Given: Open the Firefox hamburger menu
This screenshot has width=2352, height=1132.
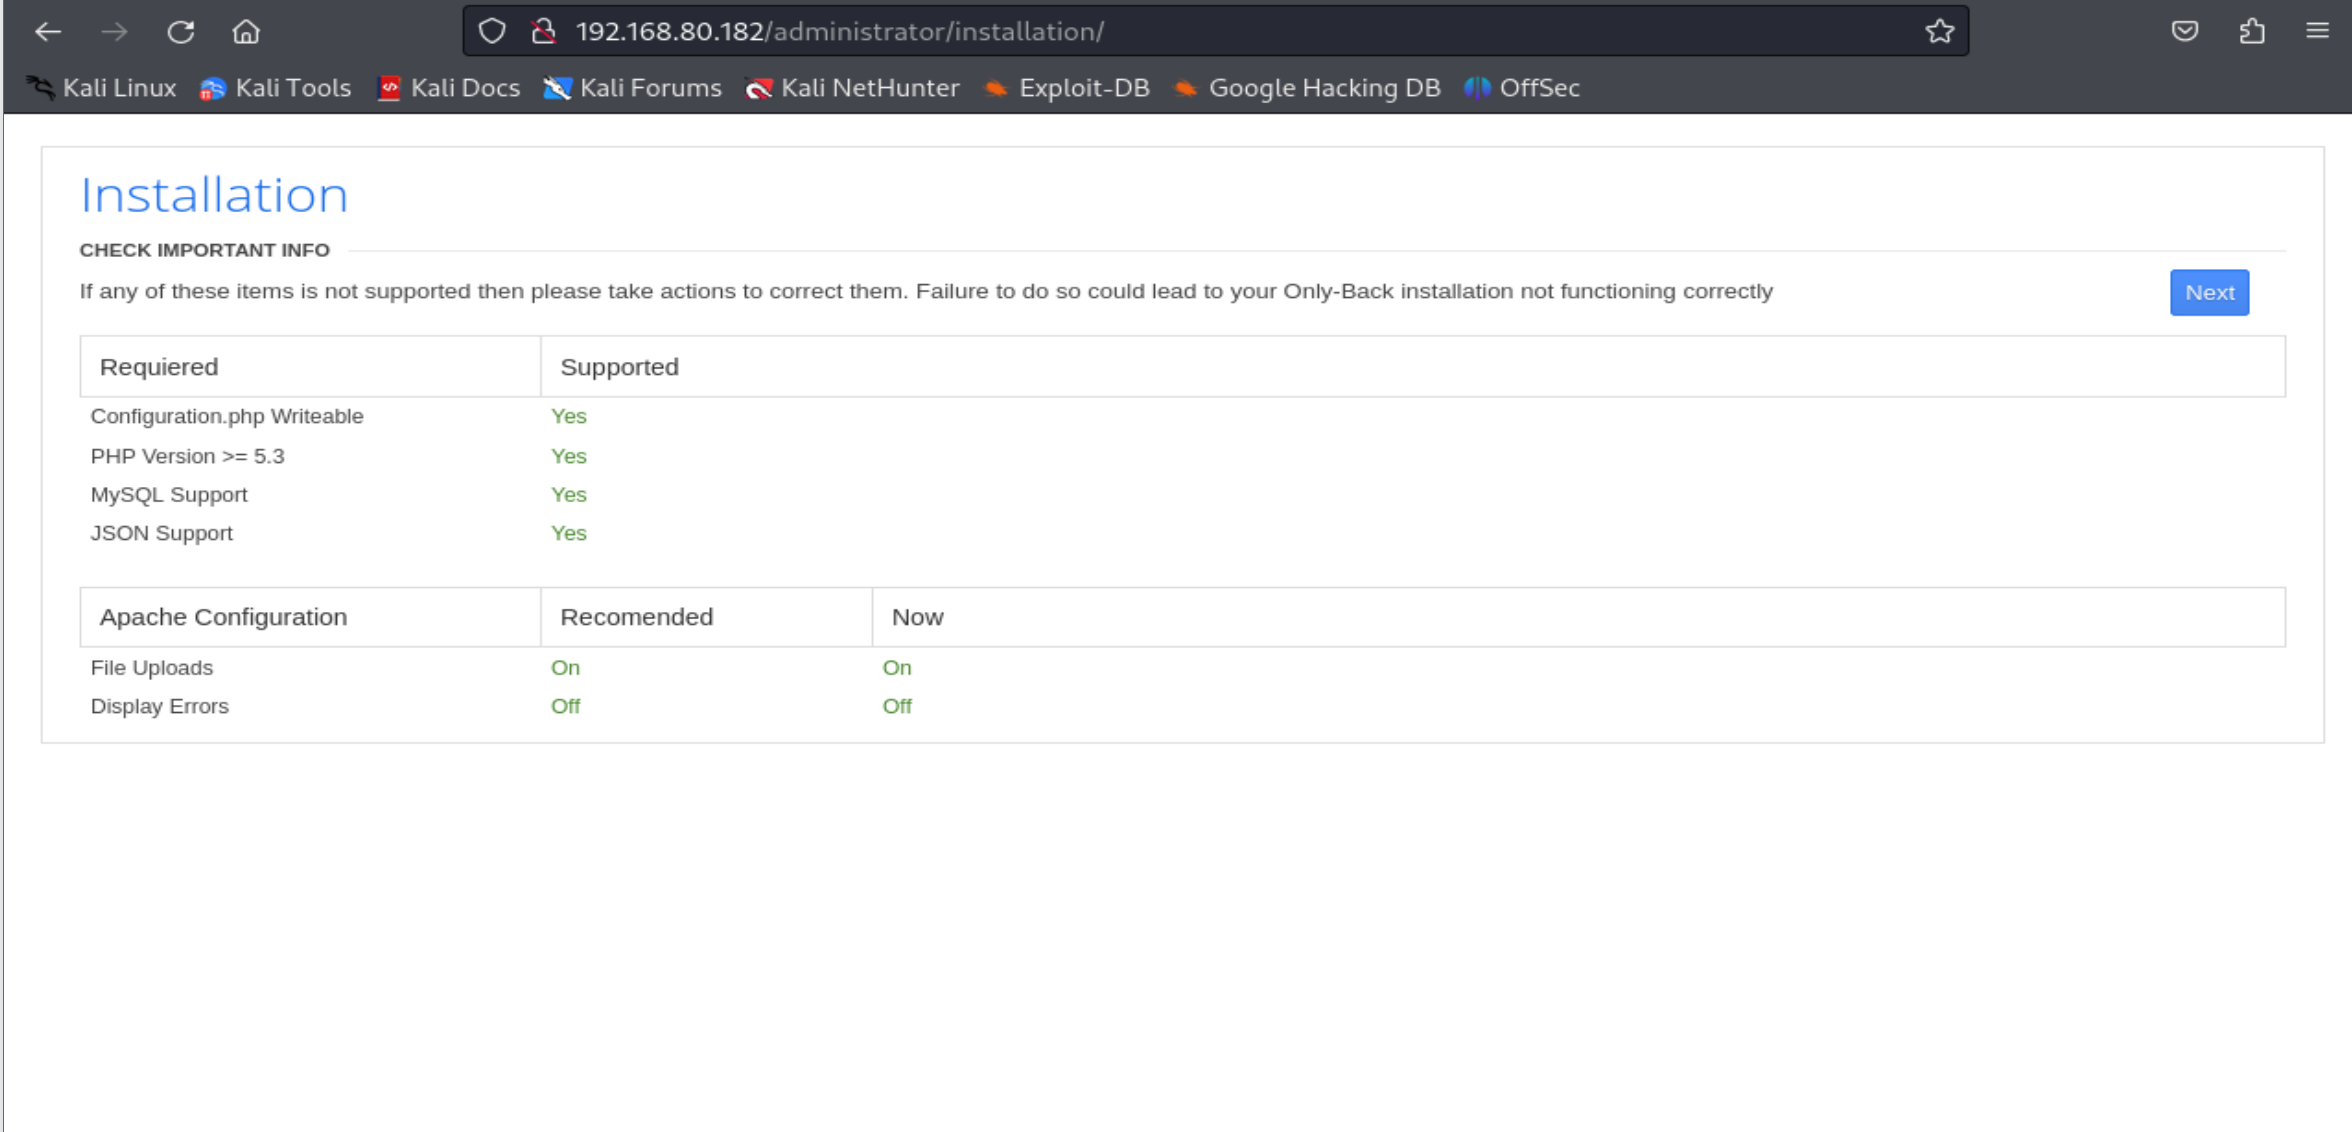Looking at the screenshot, I should [2318, 32].
